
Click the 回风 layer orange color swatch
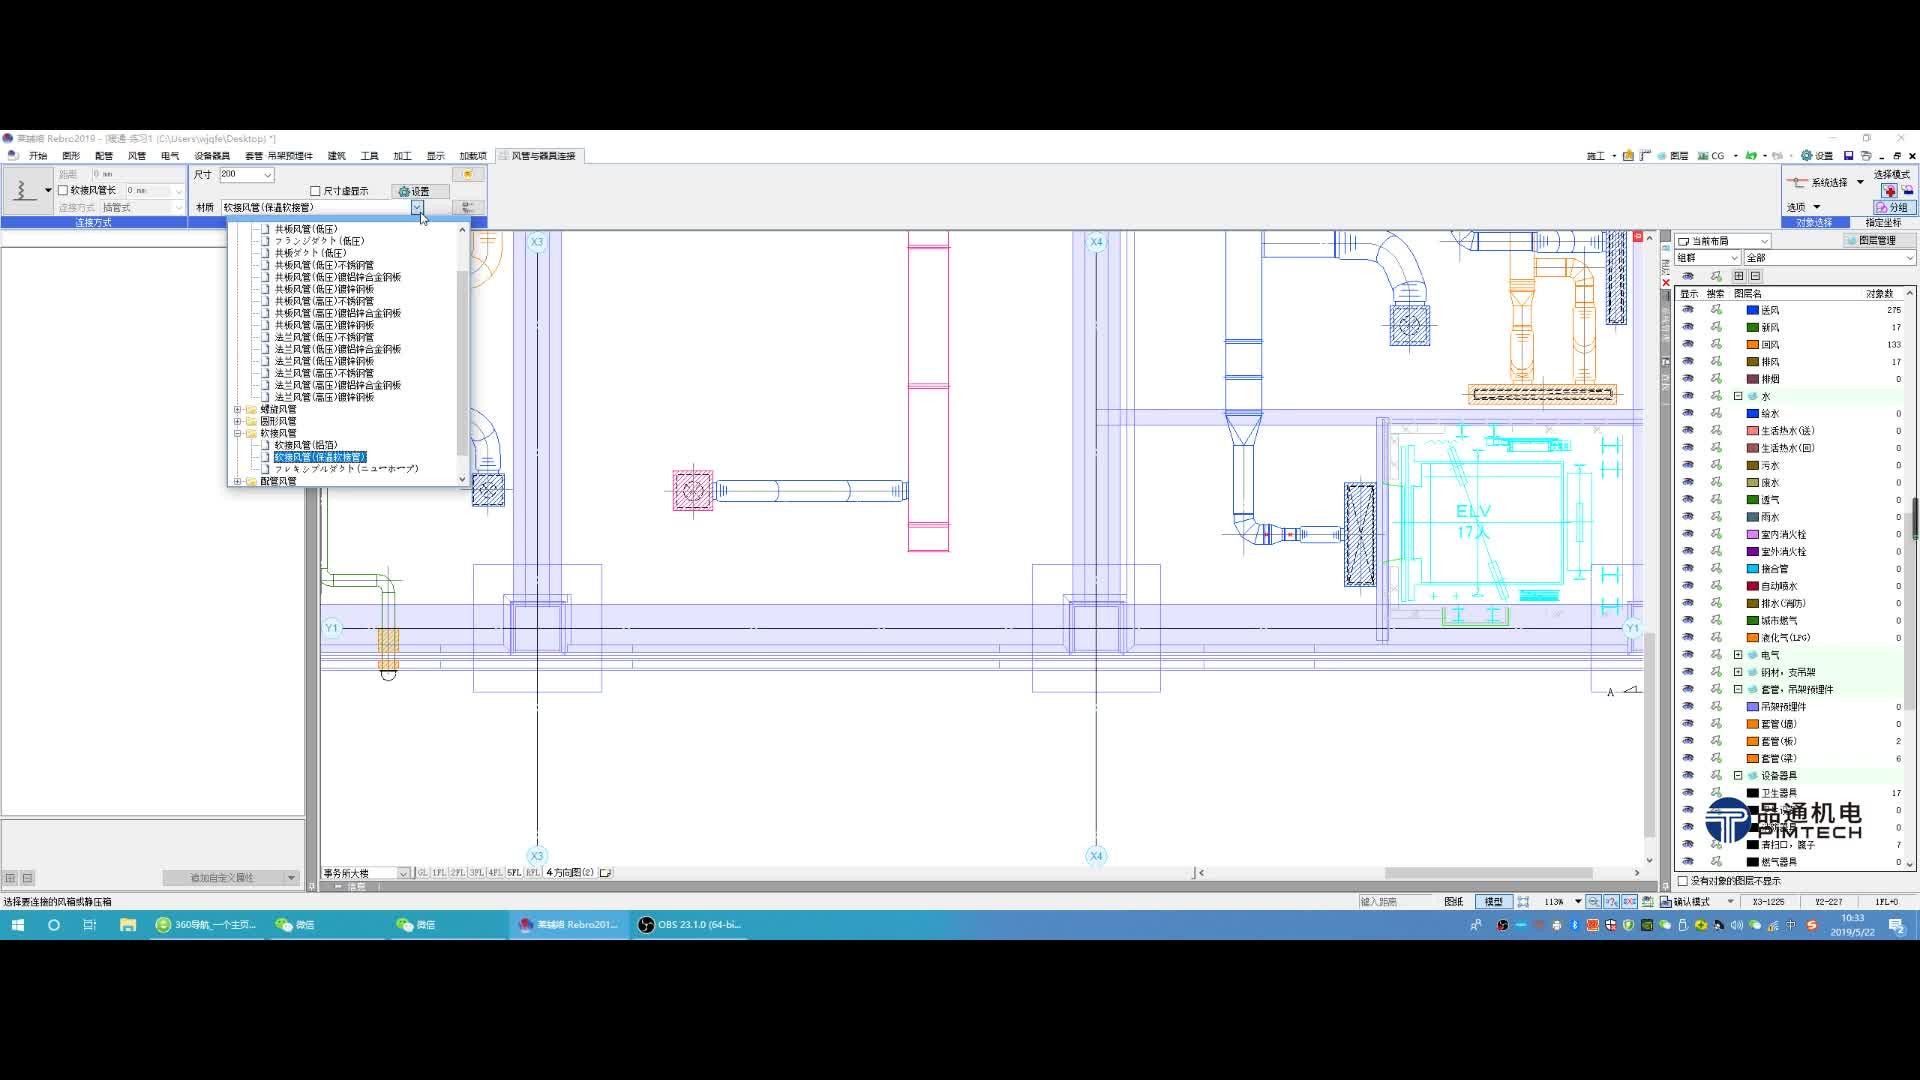click(x=1752, y=345)
